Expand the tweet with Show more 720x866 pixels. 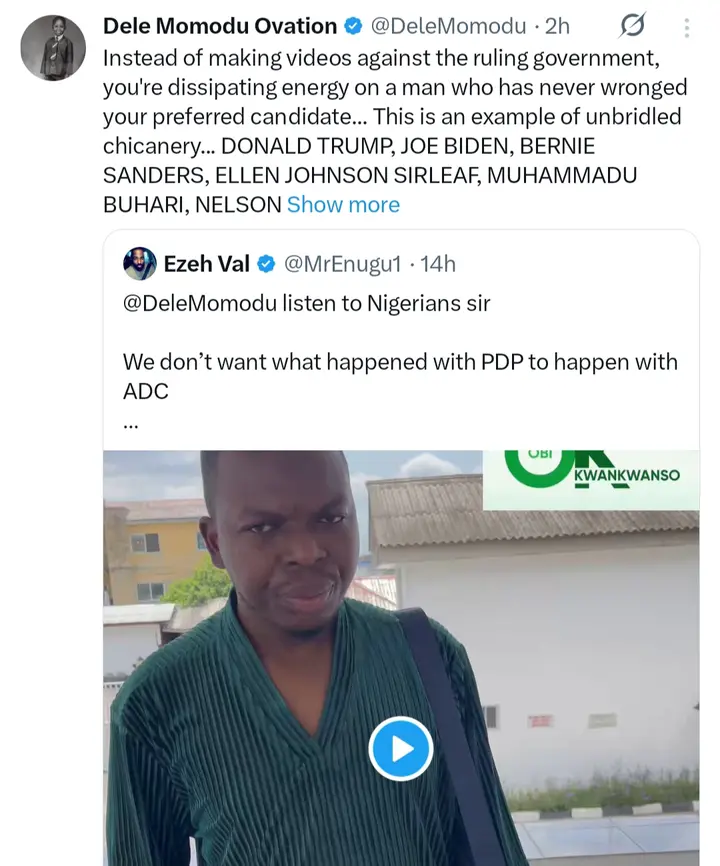pos(343,205)
